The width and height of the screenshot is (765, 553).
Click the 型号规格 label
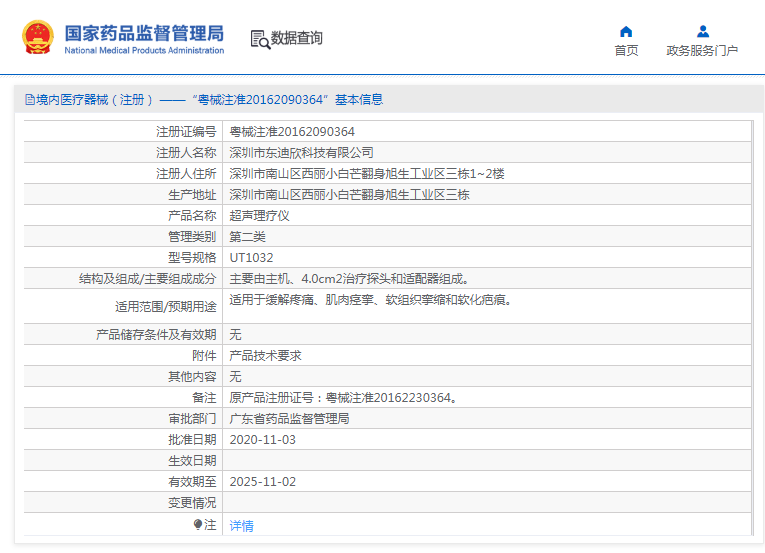coord(192,258)
